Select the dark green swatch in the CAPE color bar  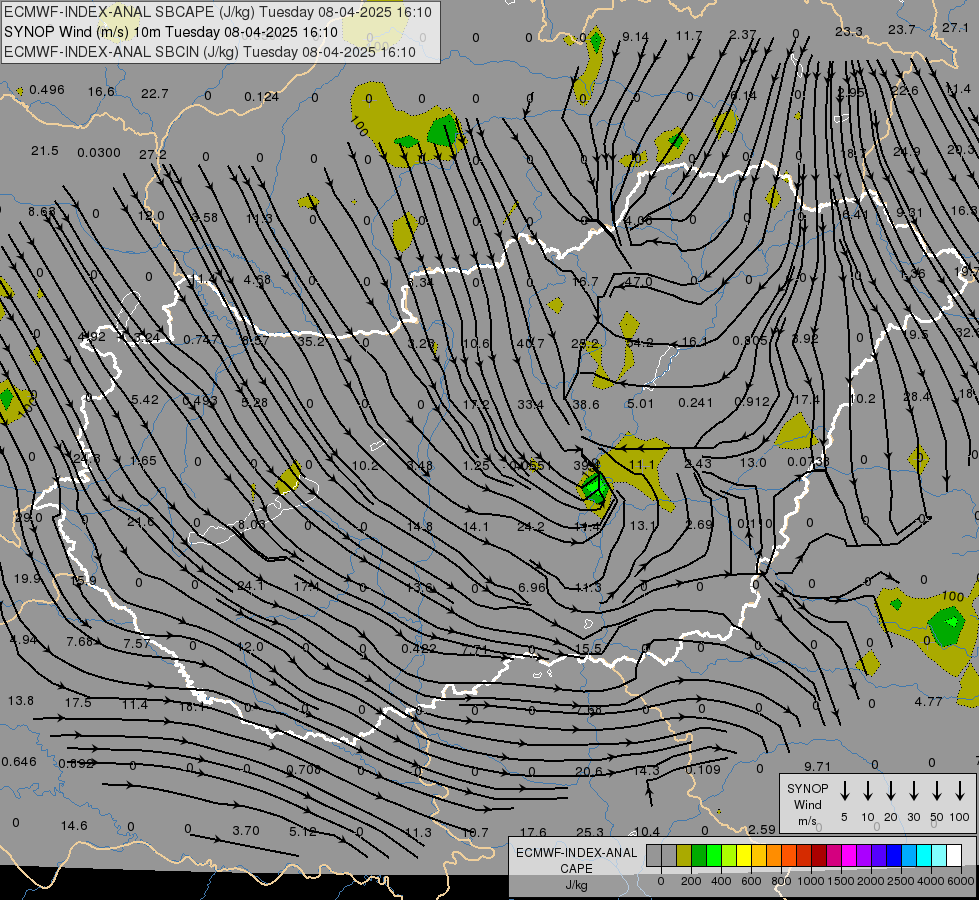click(699, 856)
